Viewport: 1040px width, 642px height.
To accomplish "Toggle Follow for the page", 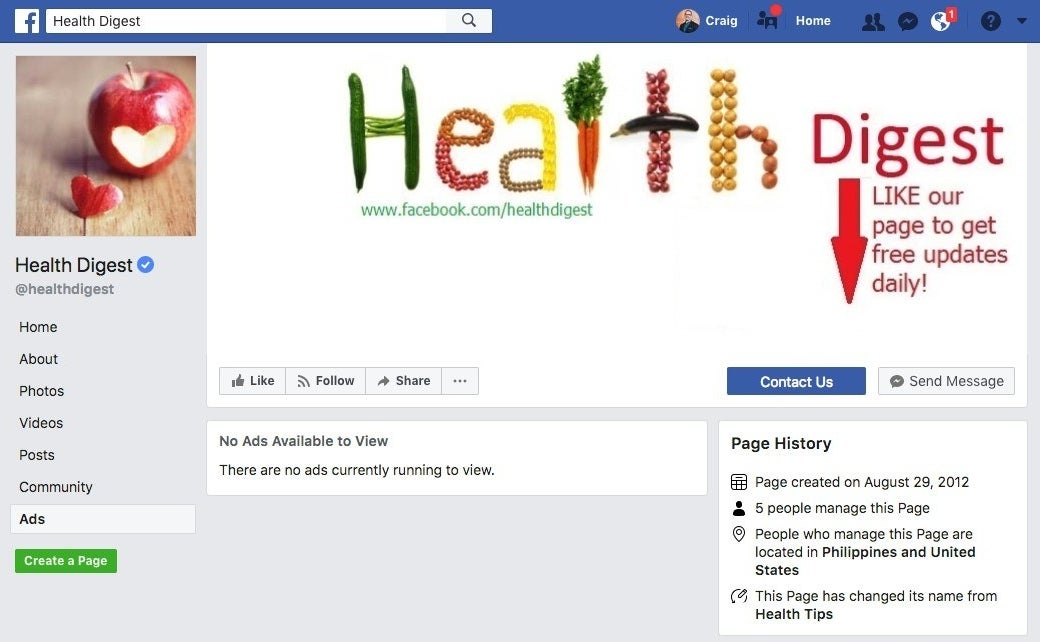I will tap(326, 381).
